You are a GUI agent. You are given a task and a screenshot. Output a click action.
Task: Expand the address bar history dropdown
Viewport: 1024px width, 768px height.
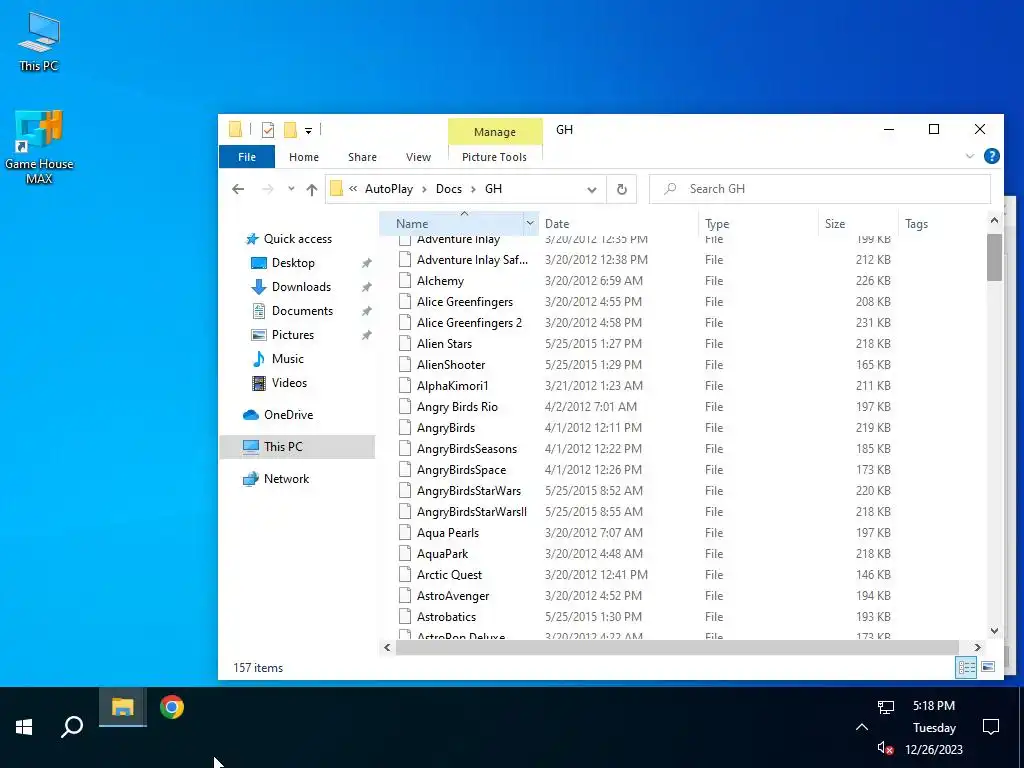coord(592,189)
